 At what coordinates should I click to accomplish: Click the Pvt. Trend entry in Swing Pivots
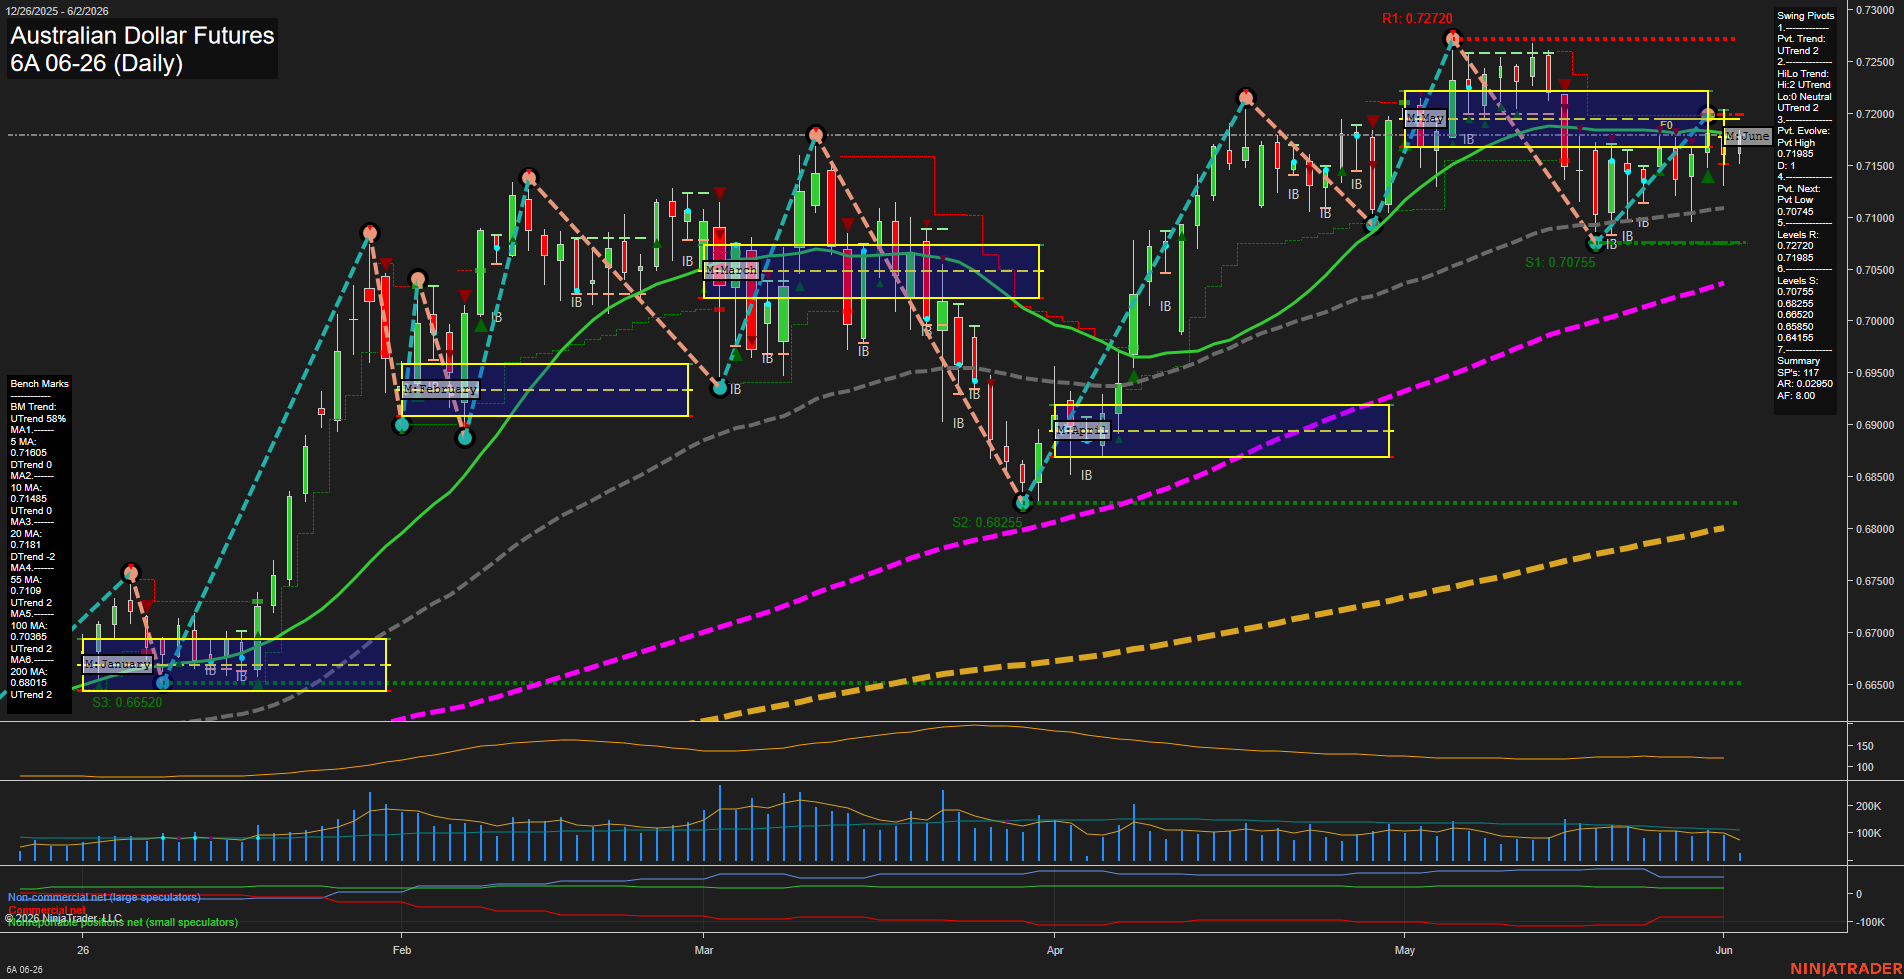(x=1801, y=39)
